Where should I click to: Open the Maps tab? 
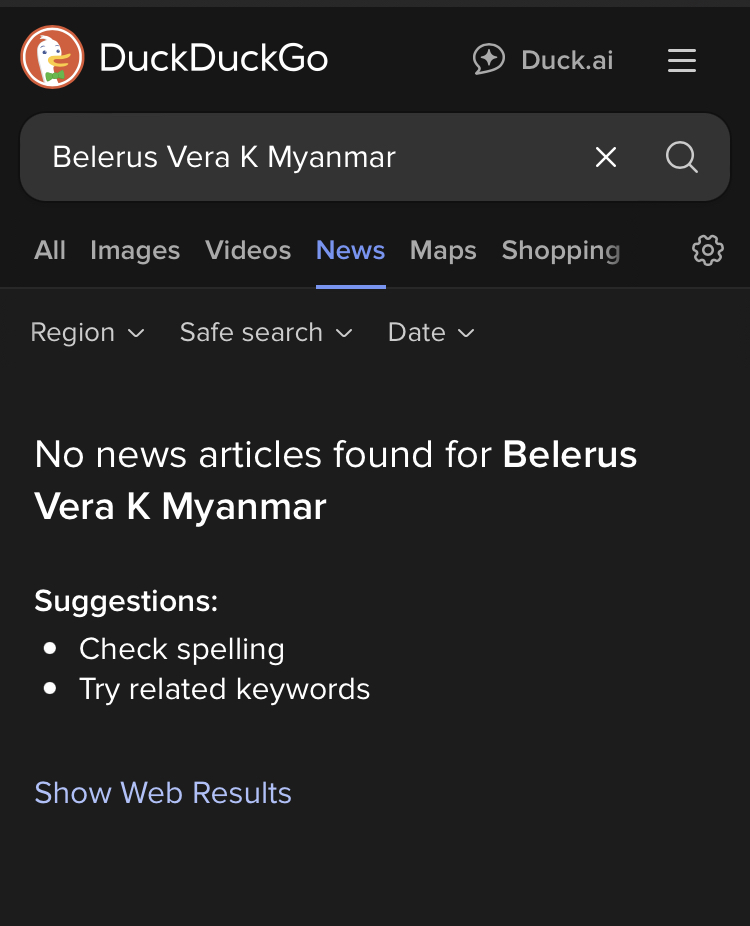(443, 250)
